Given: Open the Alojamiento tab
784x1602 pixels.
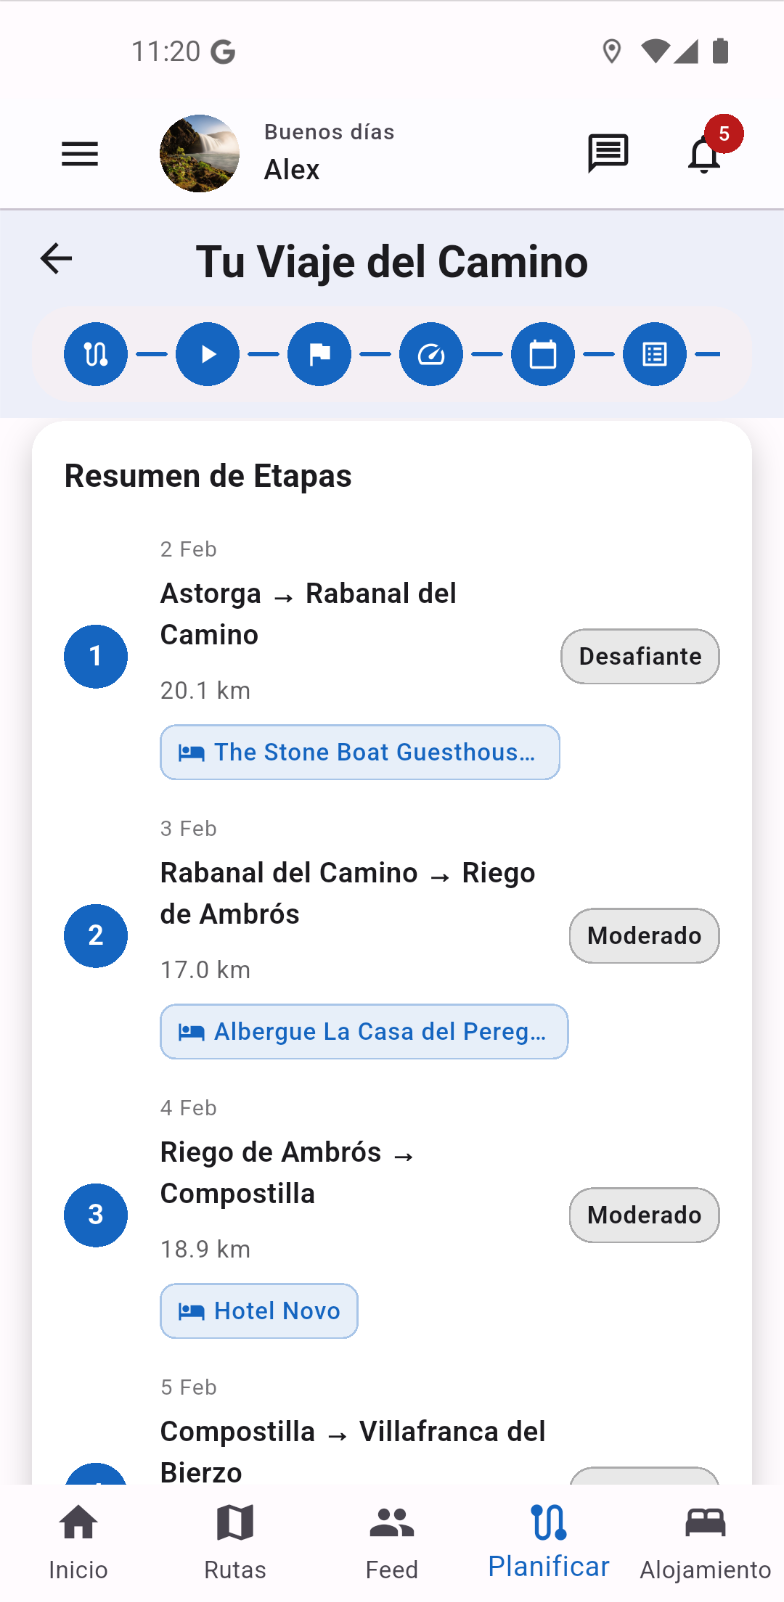Looking at the screenshot, I should 705,1542.
